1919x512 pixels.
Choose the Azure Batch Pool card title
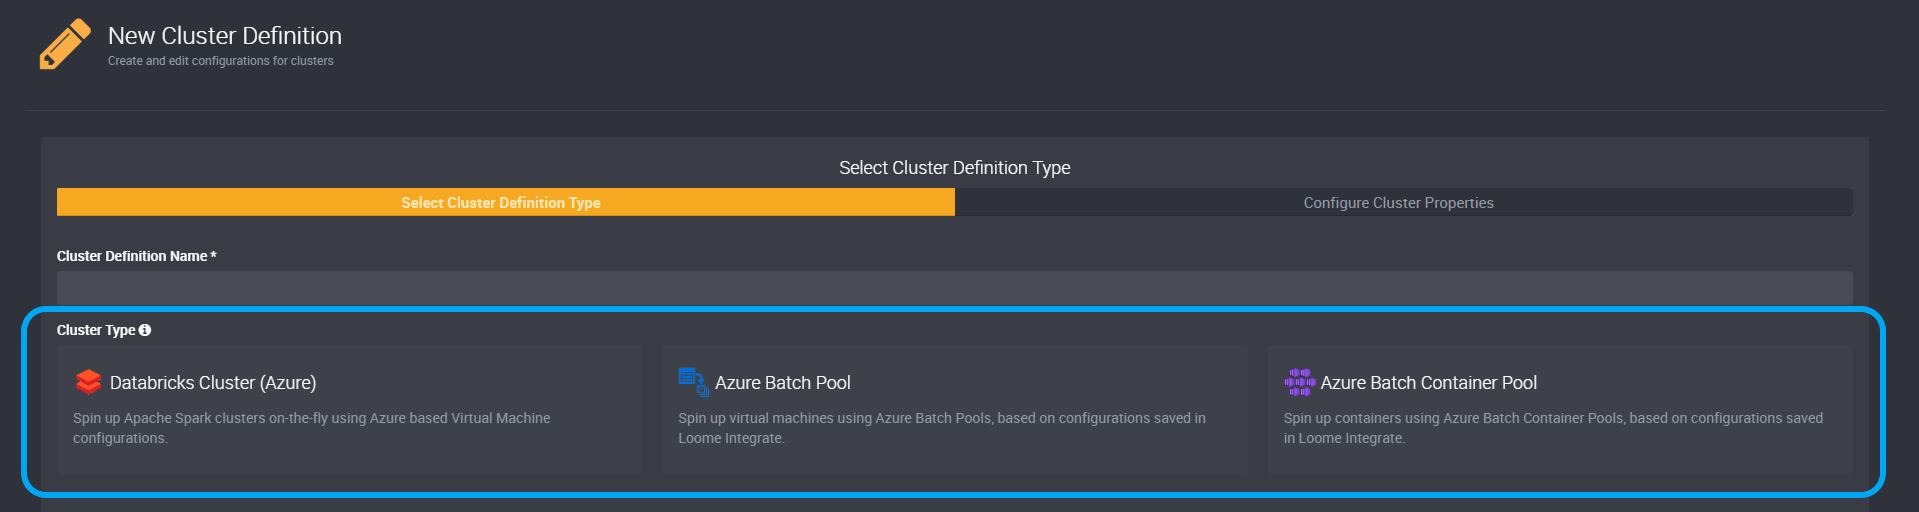[783, 383]
